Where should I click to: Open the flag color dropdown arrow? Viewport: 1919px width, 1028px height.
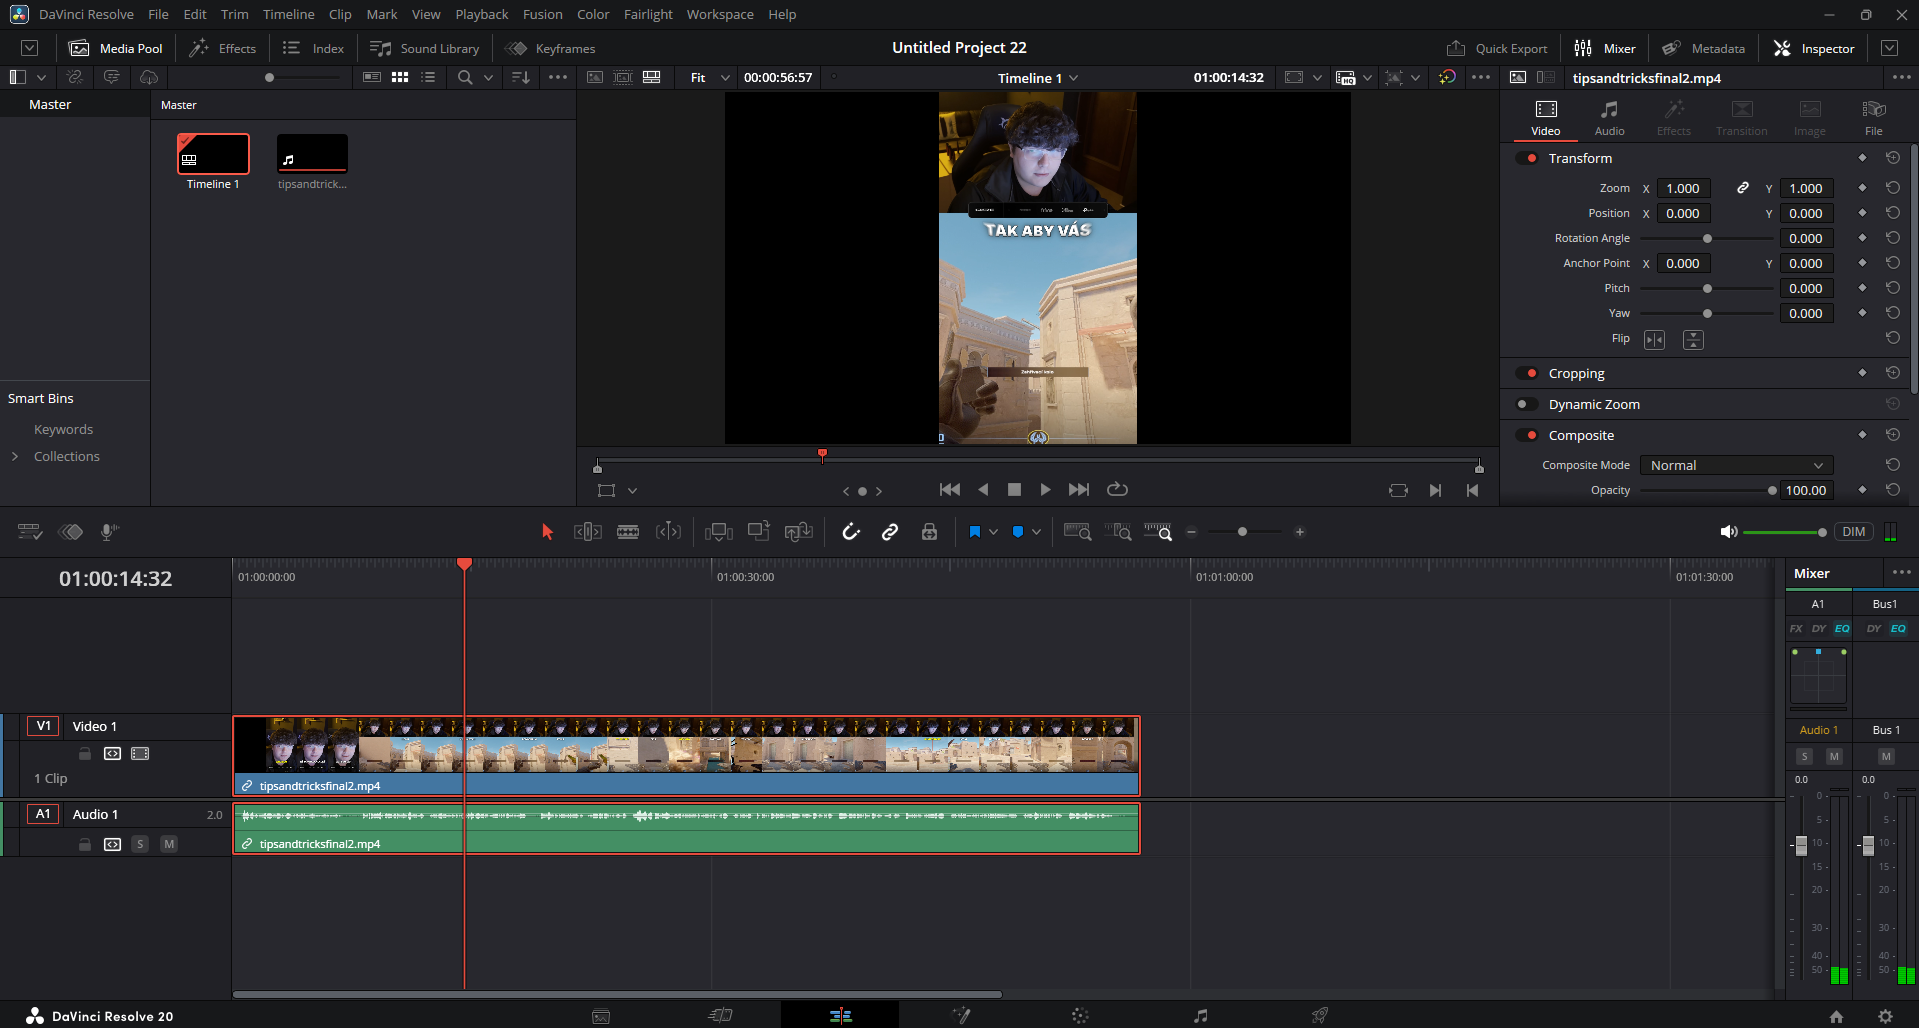[x=993, y=532]
